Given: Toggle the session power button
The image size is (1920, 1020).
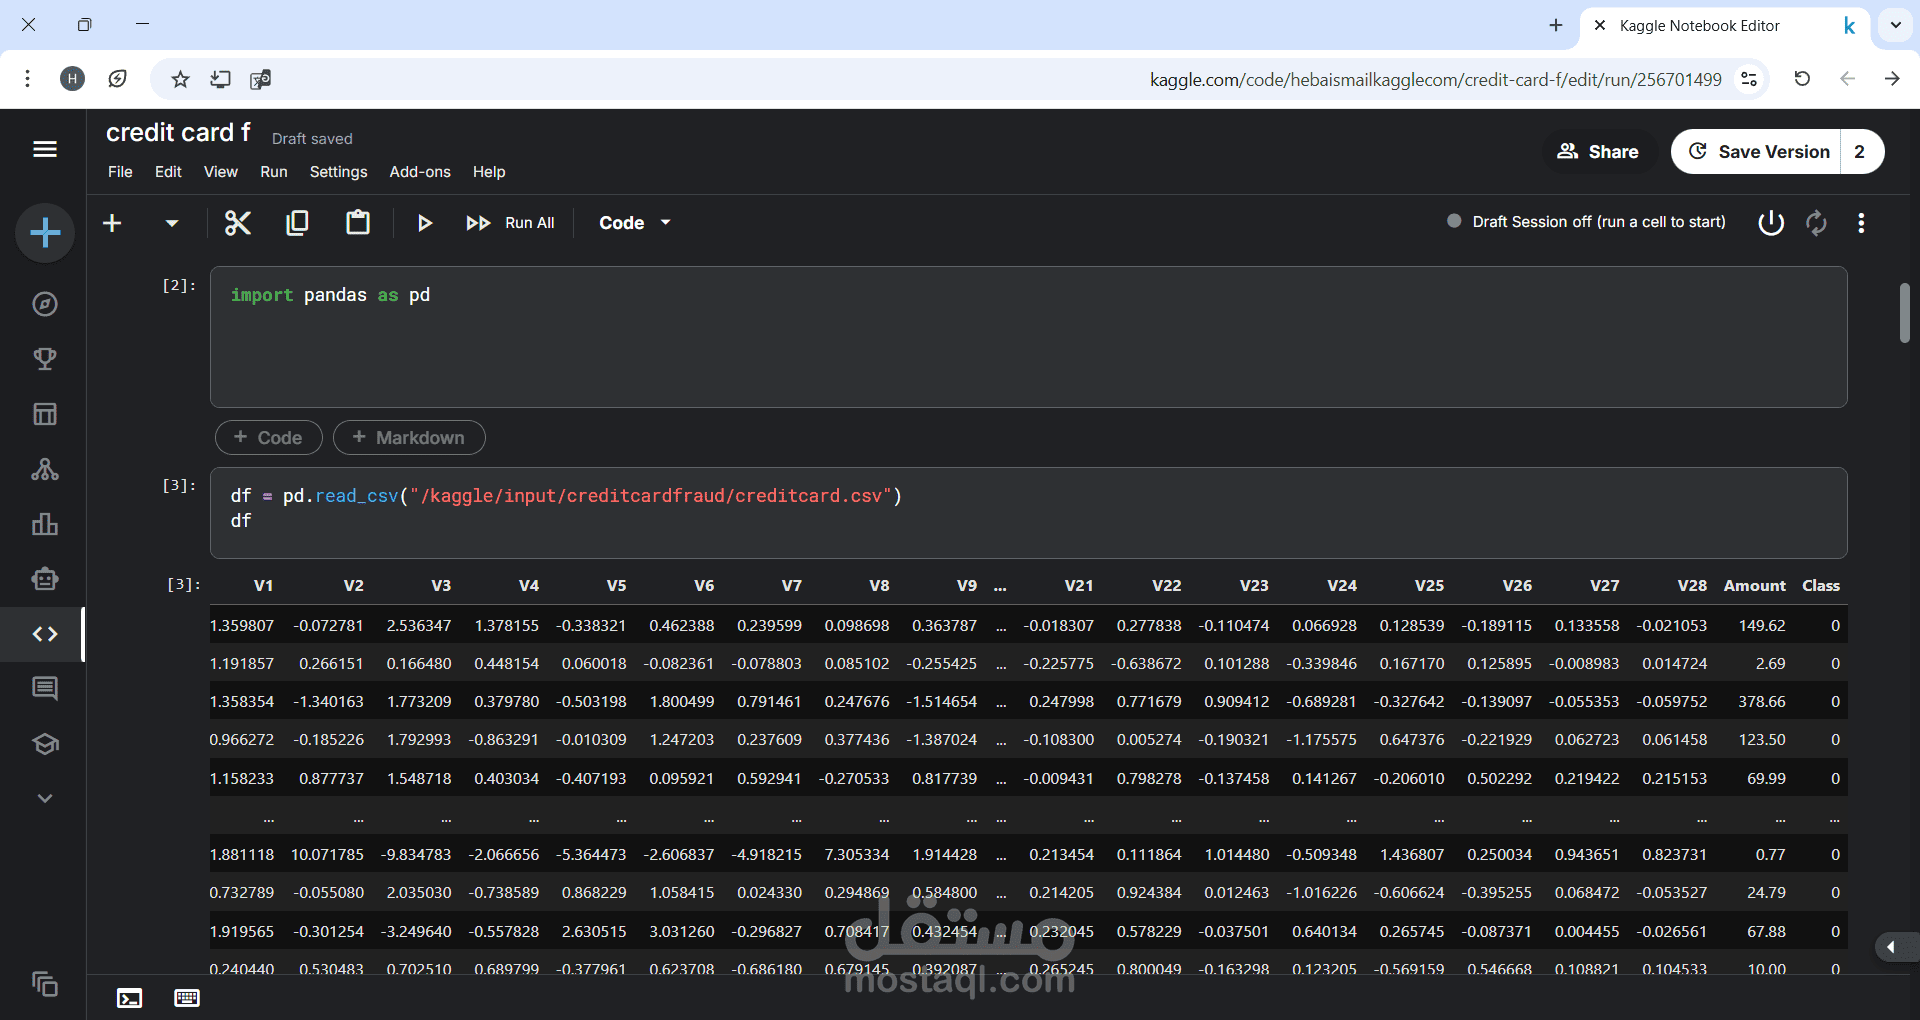Looking at the screenshot, I should click(1771, 222).
